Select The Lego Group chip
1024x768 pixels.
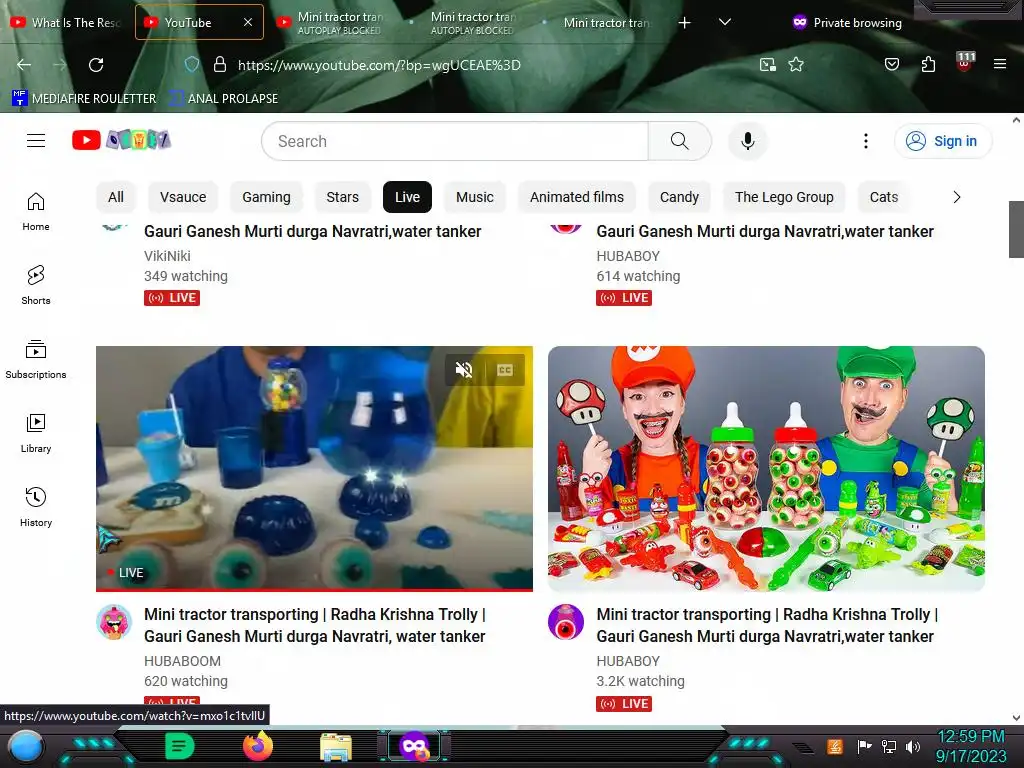point(784,197)
